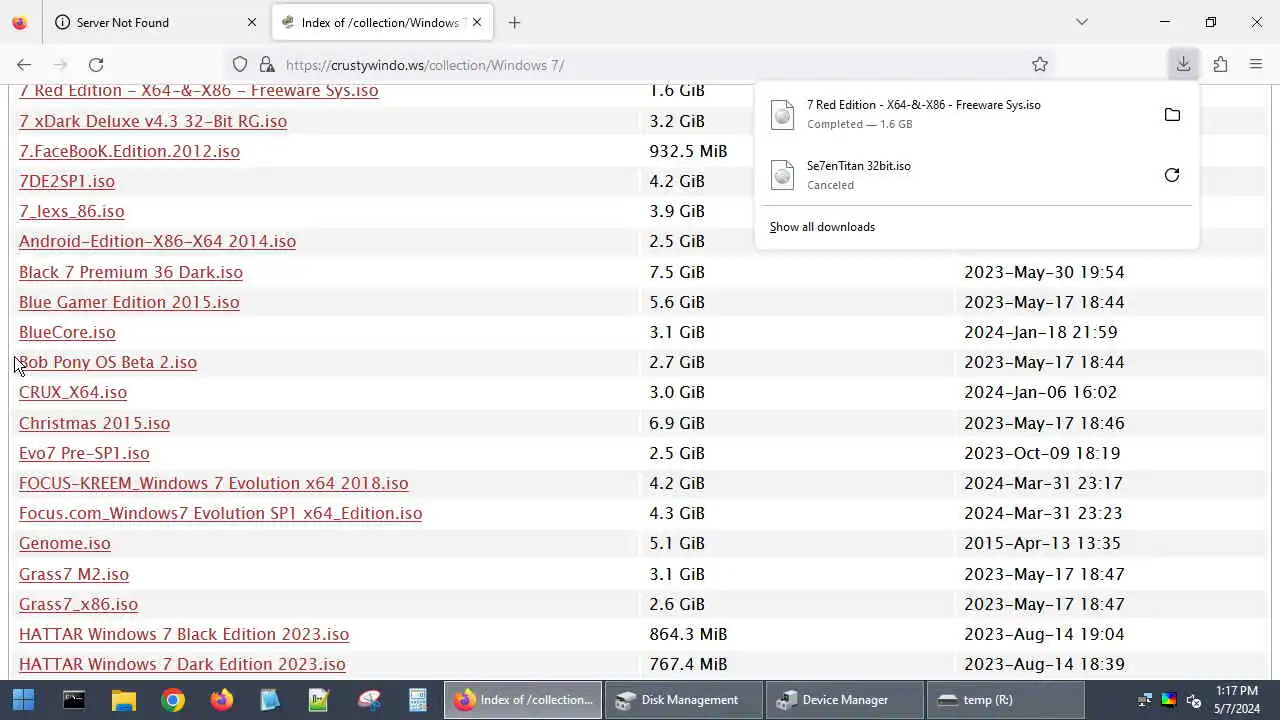
Task: Open Black 7 Premium 36 Dark.iso
Action: (131, 272)
